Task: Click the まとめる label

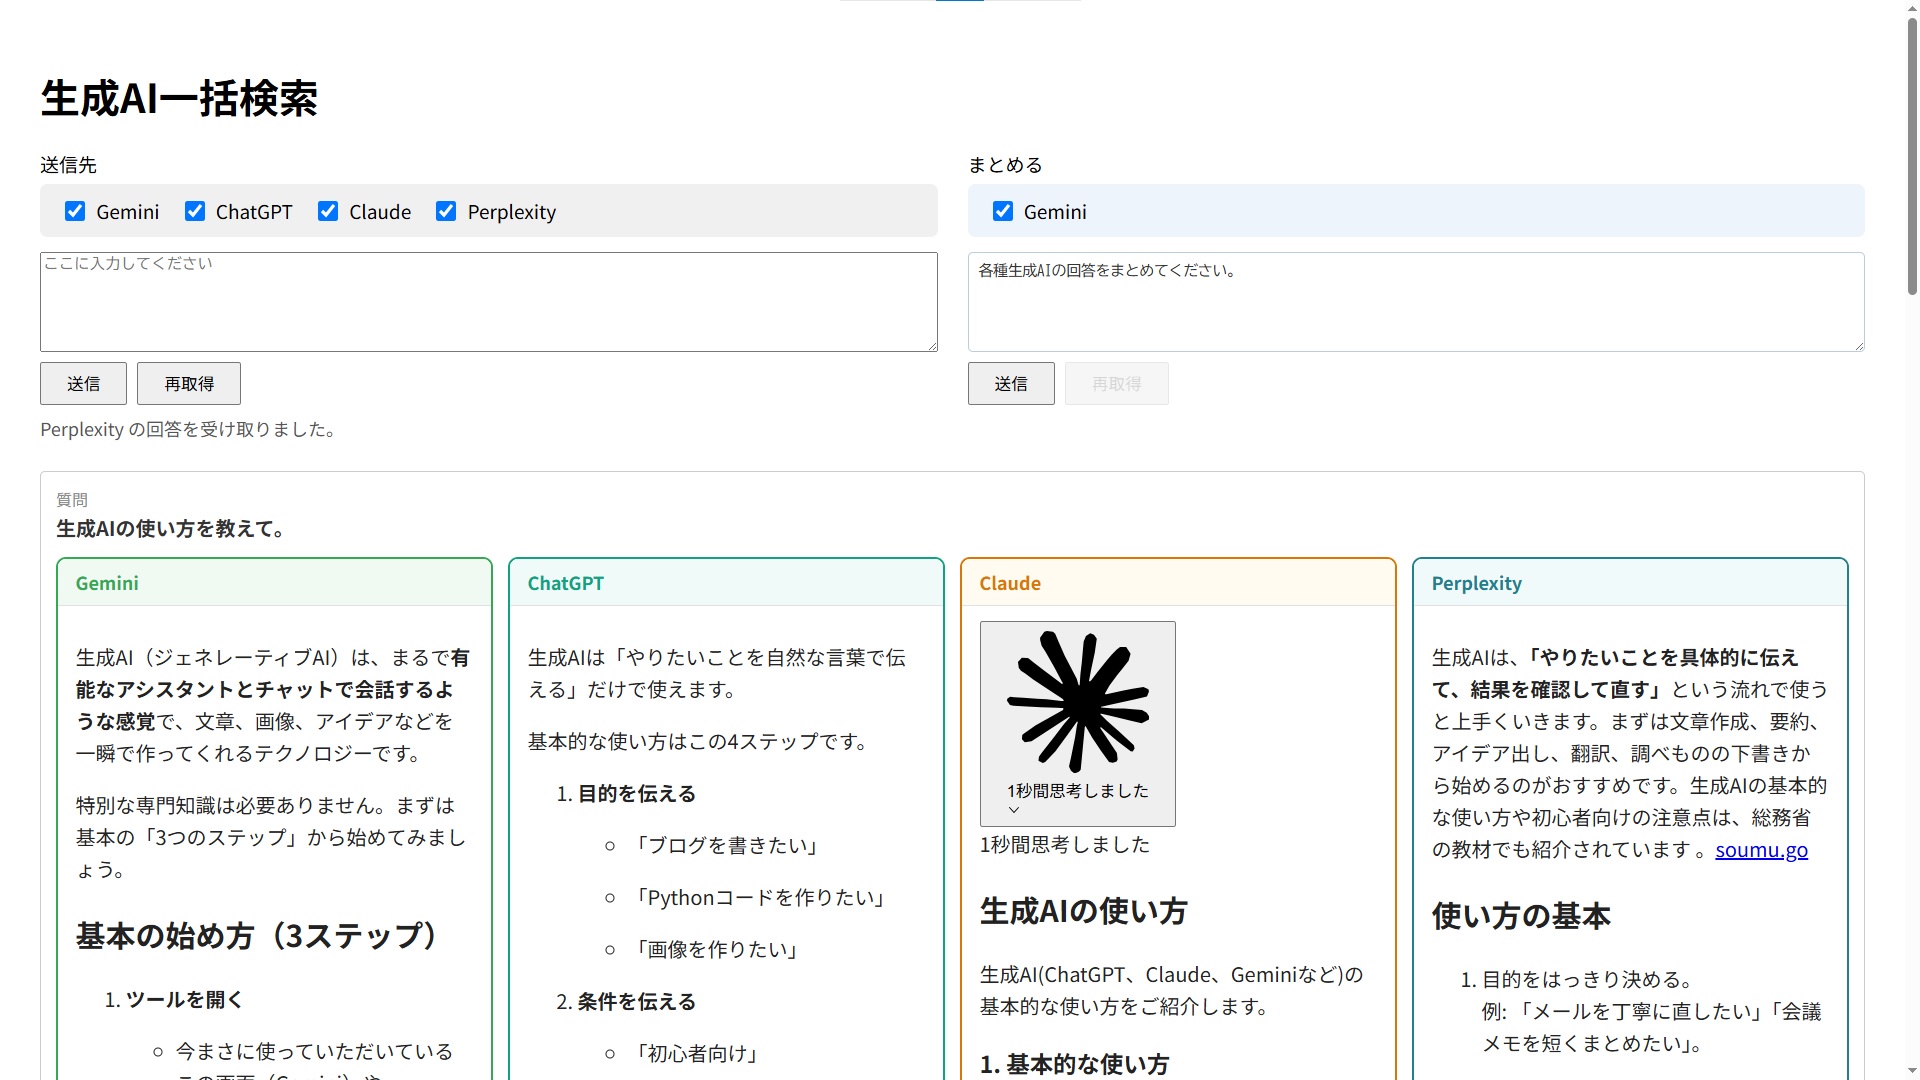Action: coord(1005,165)
